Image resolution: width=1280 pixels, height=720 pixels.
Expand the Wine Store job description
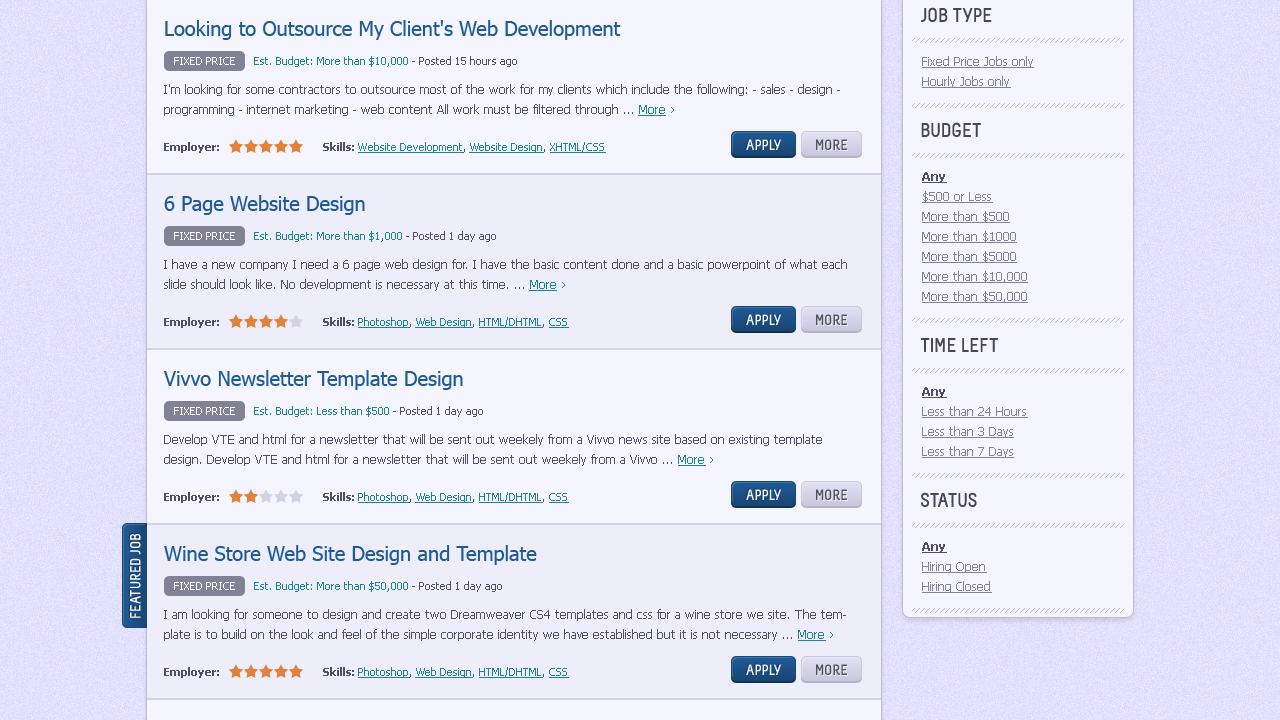(811, 634)
